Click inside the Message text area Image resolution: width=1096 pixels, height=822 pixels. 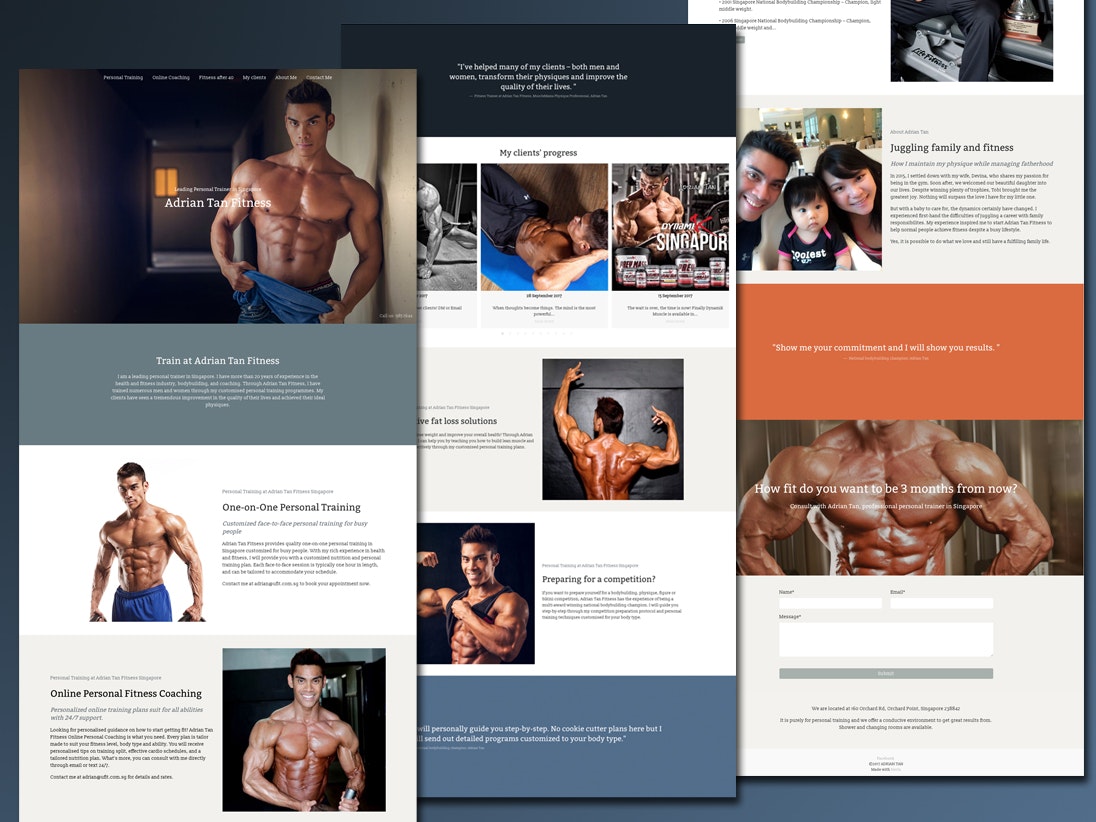pyautogui.click(x=886, y=640)
